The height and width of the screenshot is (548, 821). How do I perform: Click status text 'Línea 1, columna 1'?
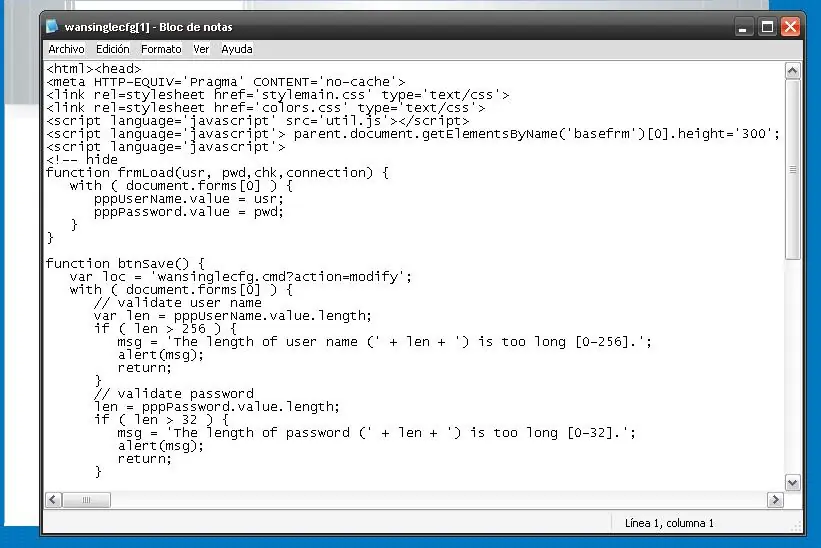[669, 523]
